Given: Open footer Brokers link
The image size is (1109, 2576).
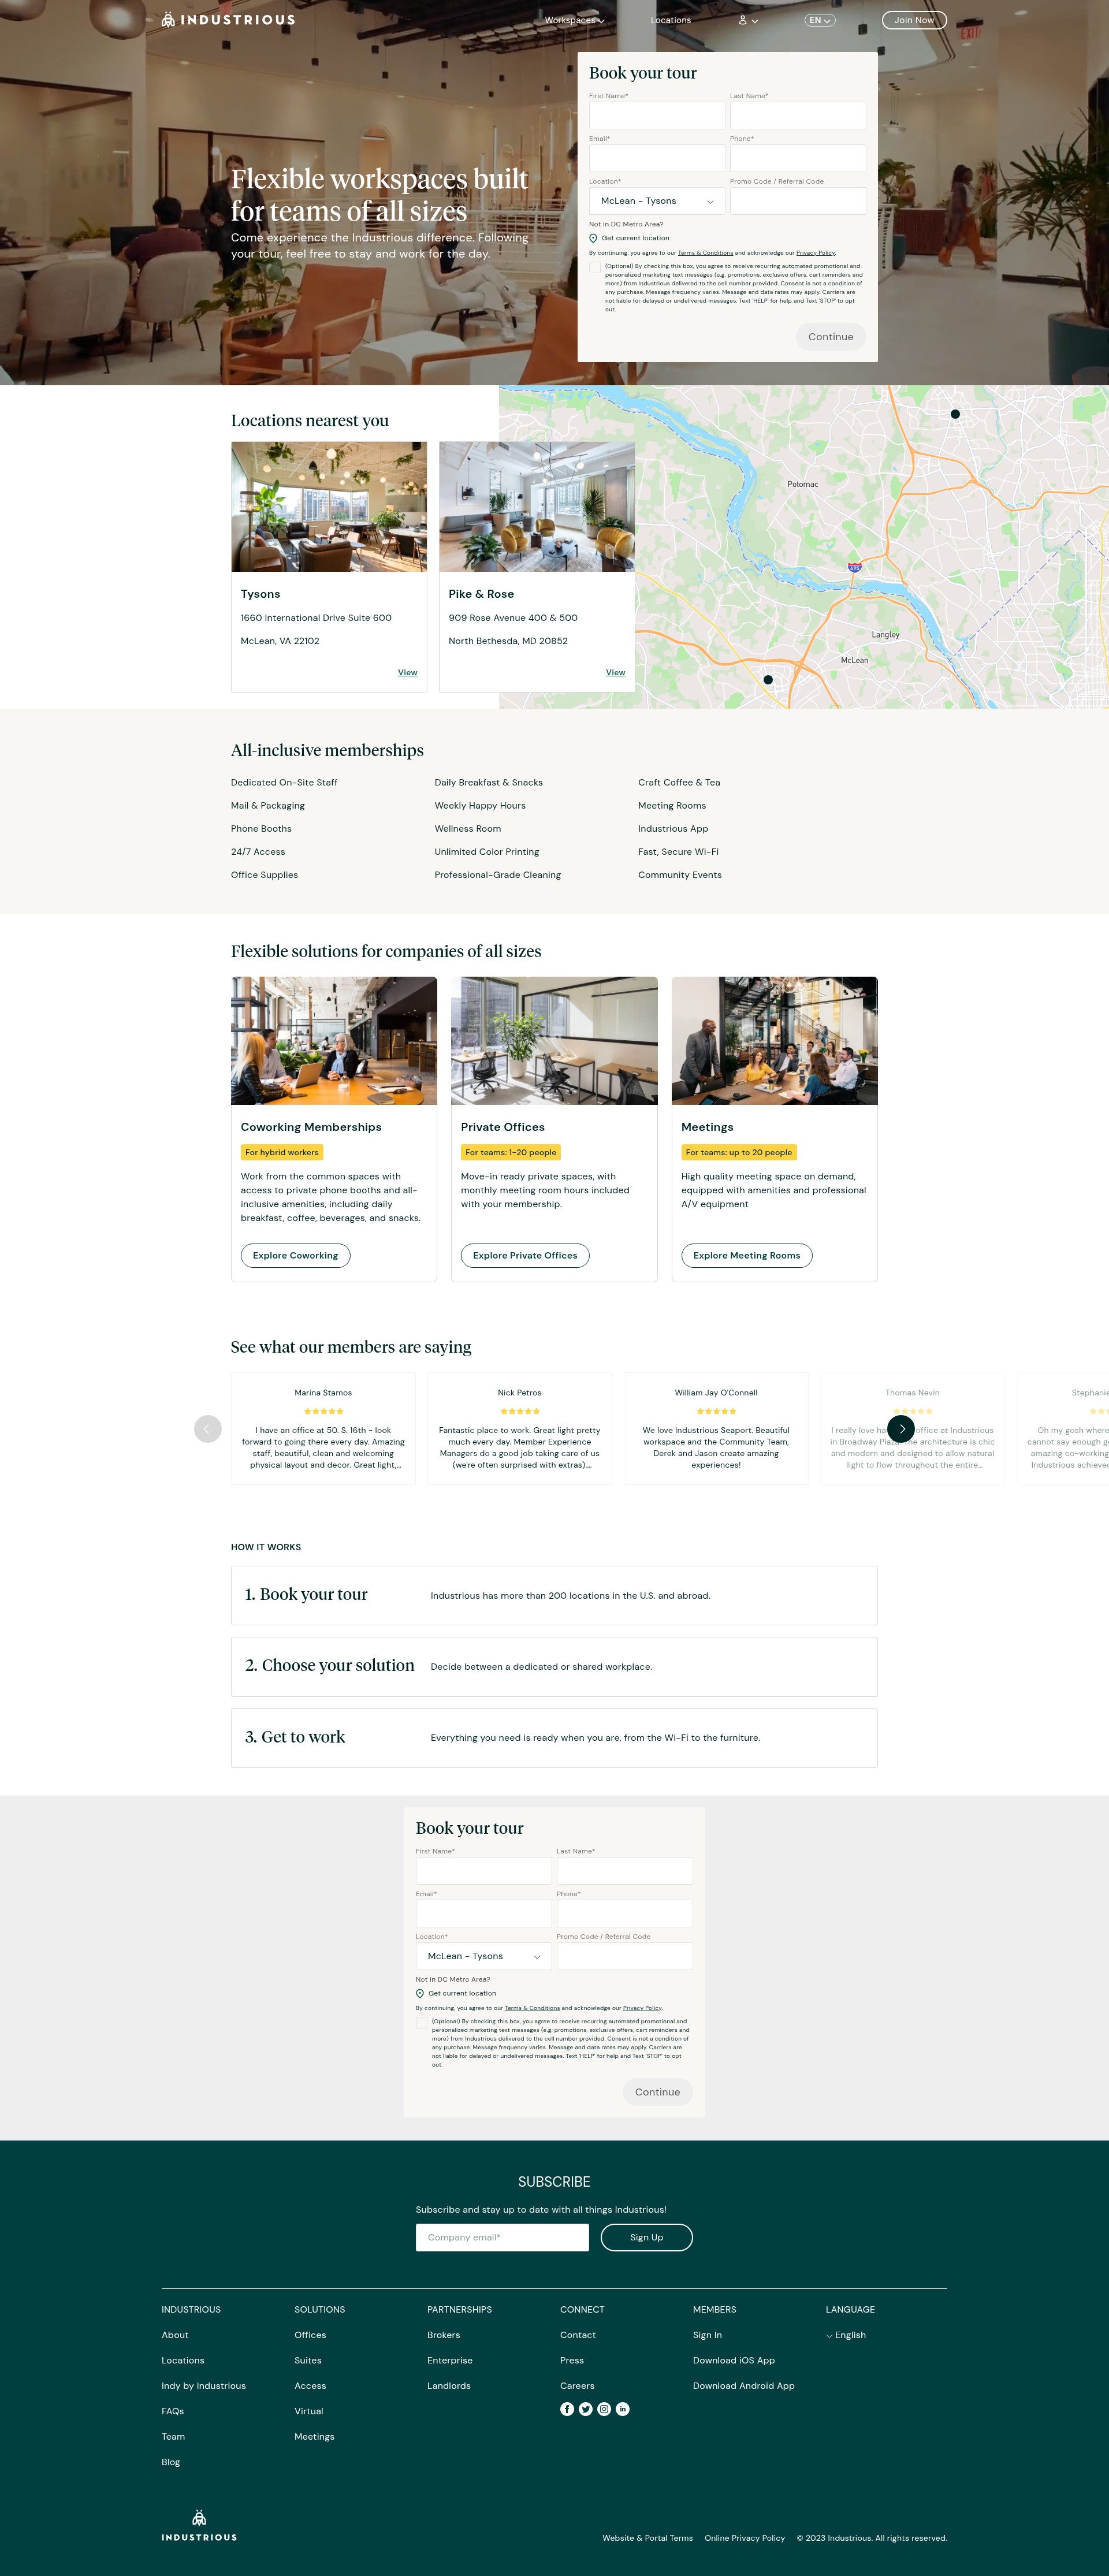Looking at the screenshot, I should 444,2335.
